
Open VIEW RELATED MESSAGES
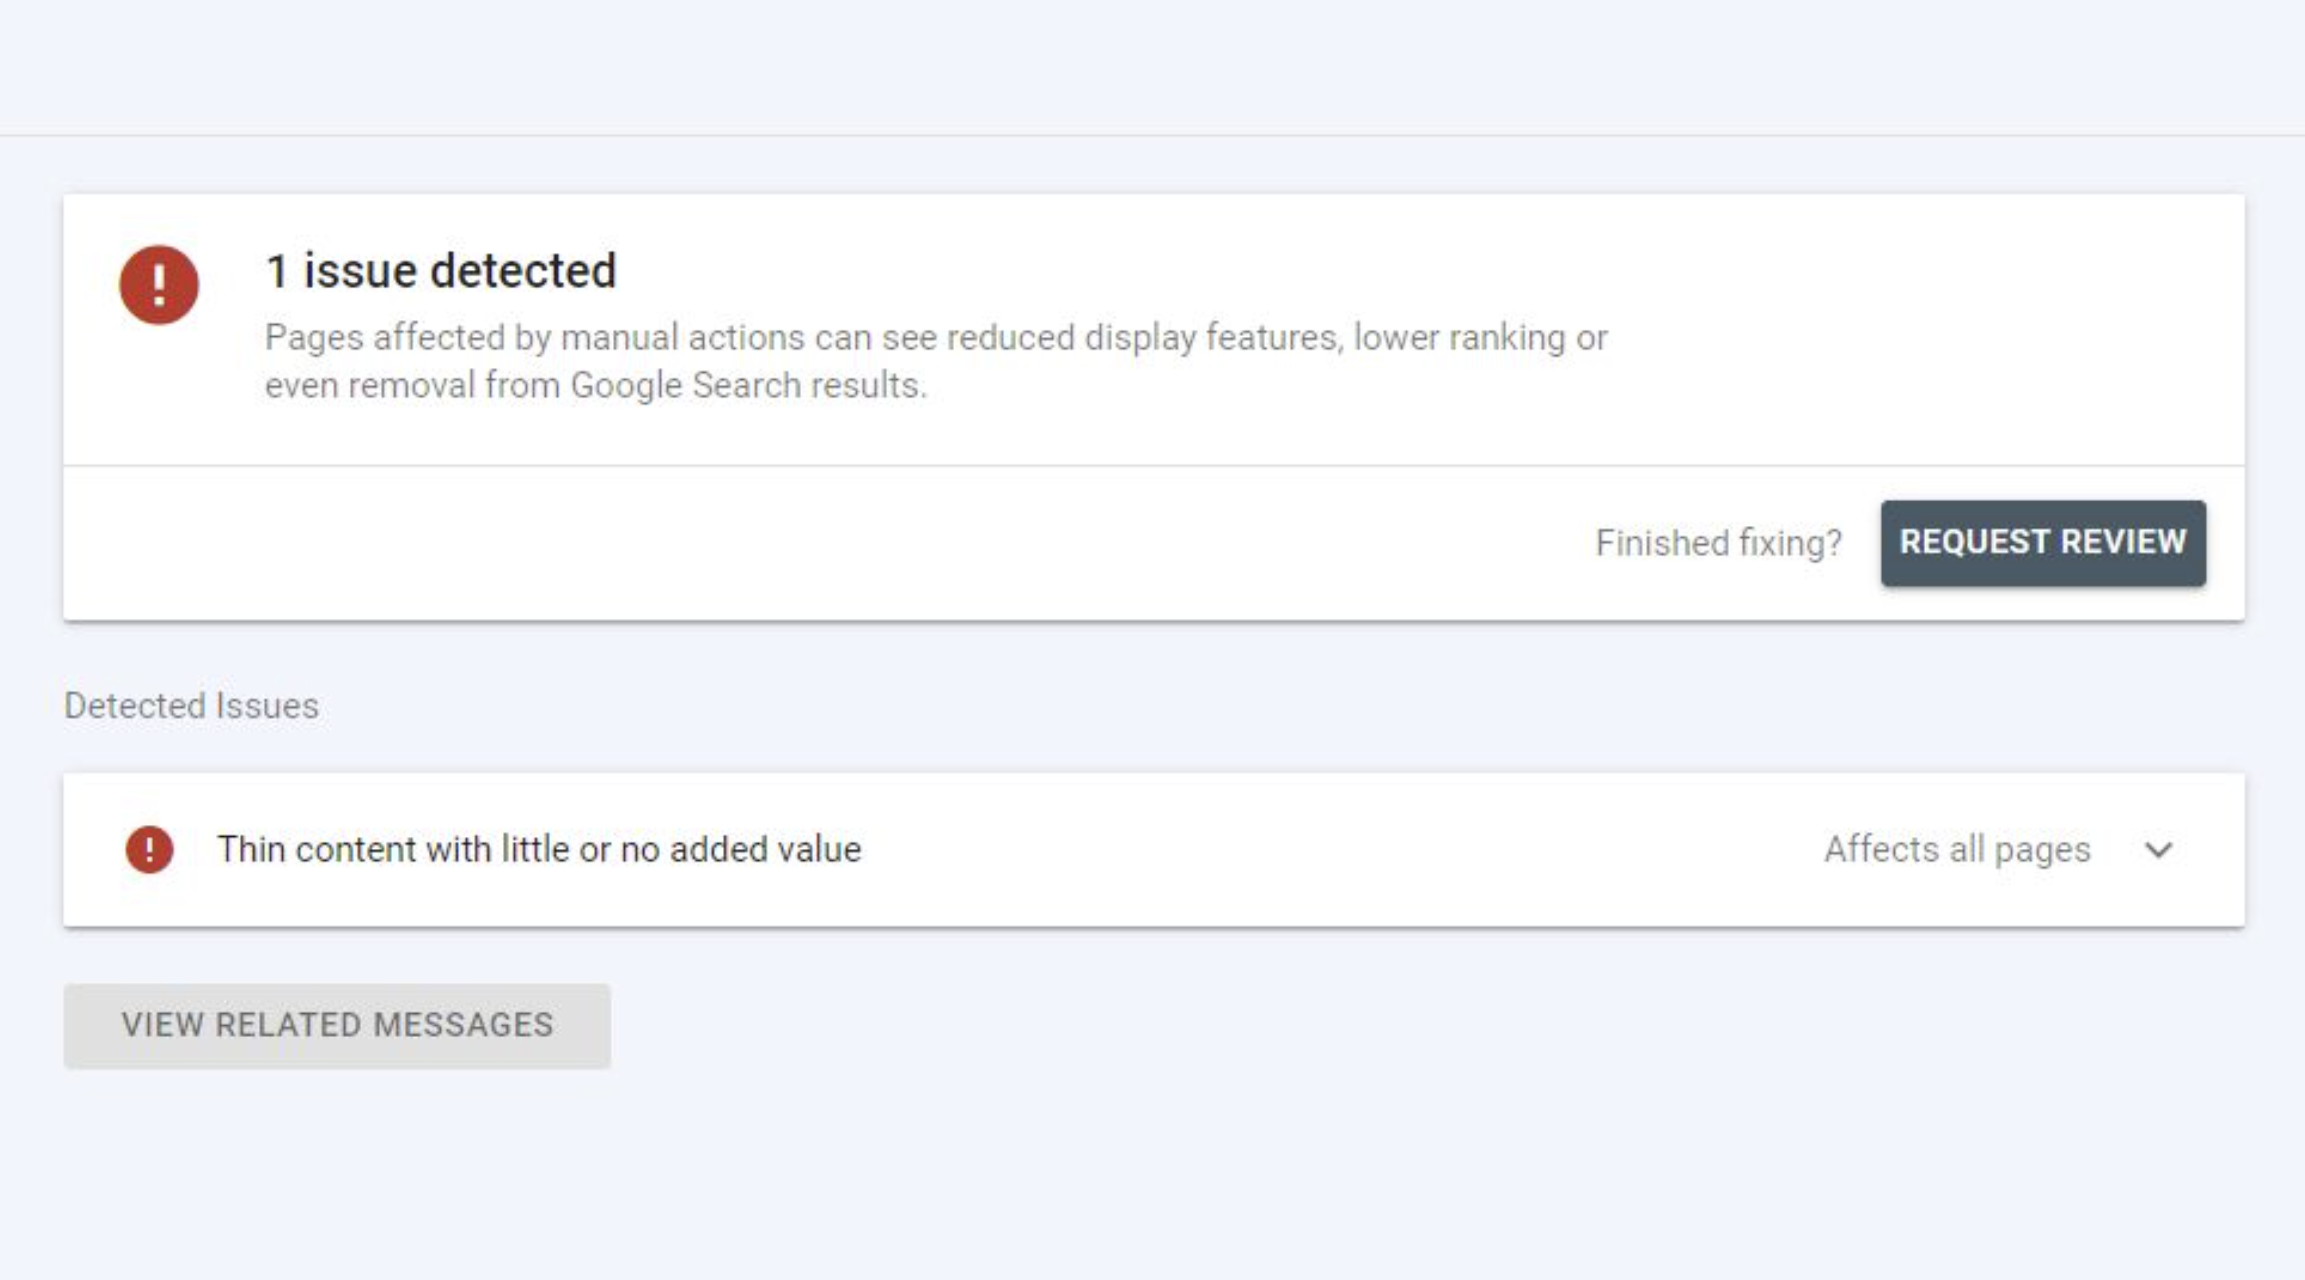click(337, 1026)
